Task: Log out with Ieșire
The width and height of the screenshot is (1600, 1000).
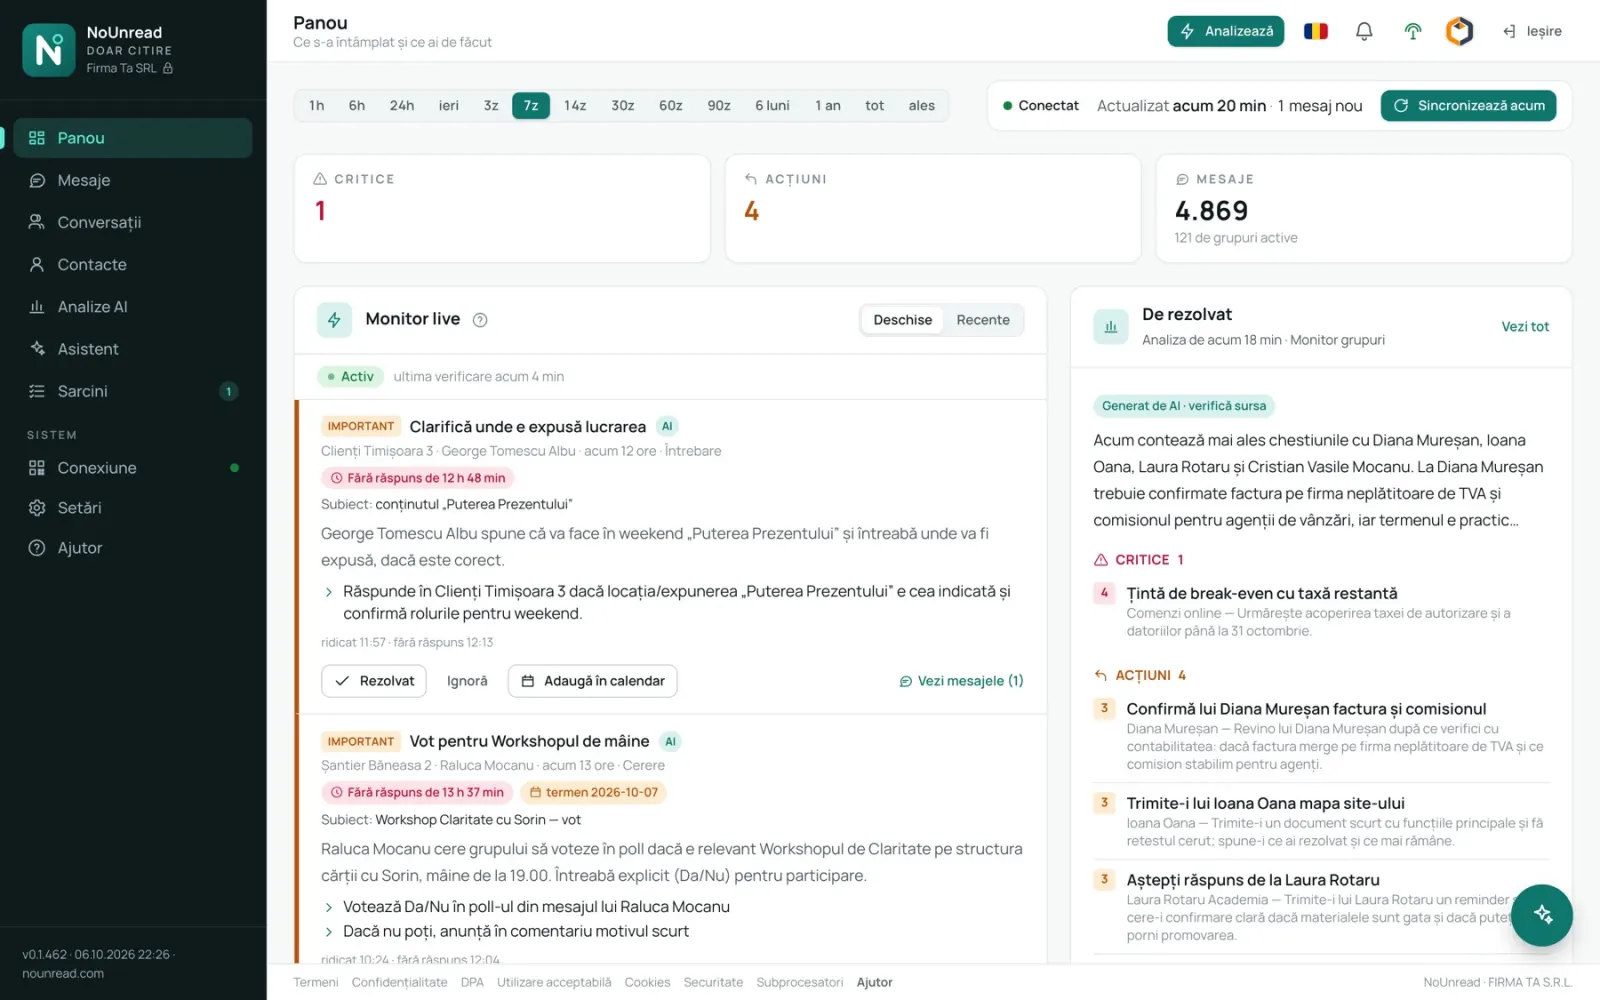Action: click(1532, 31)
